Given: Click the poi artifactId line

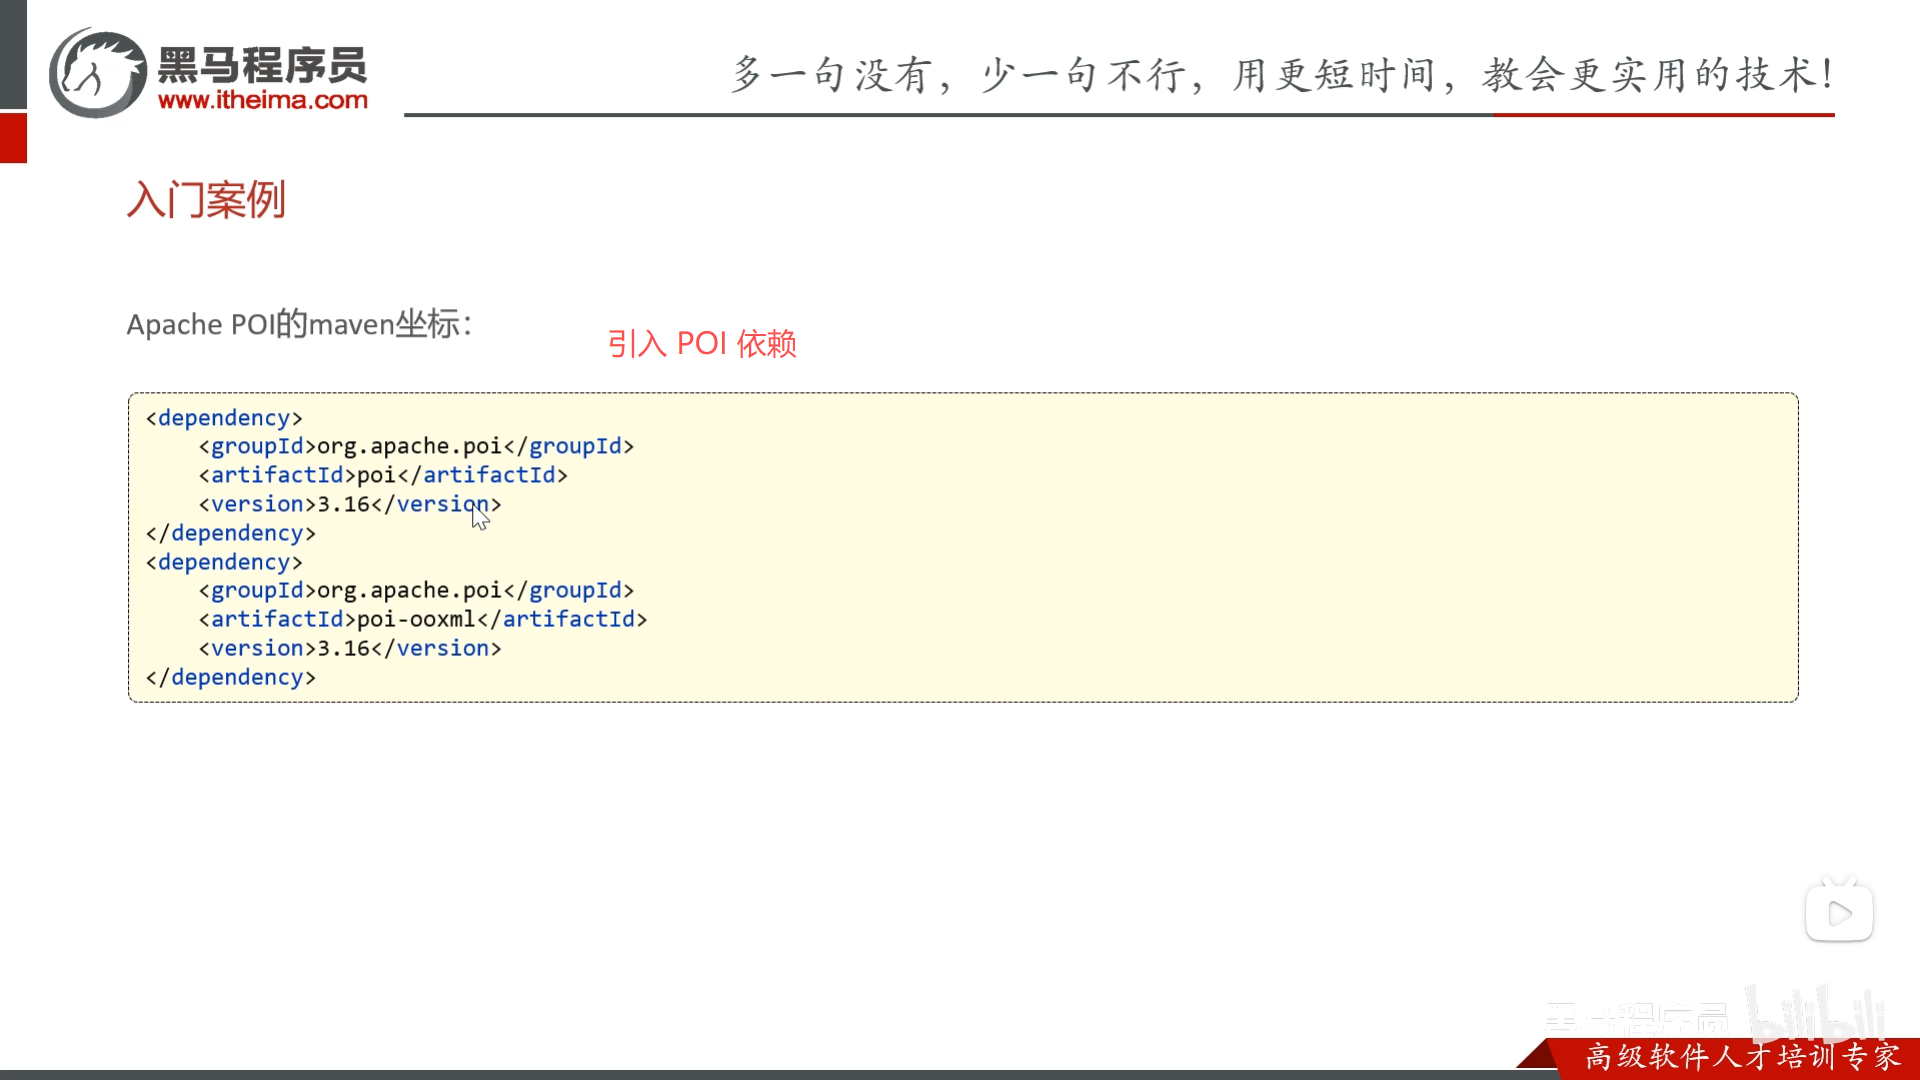Looking at the screenshot, I should tap(383, 475).
